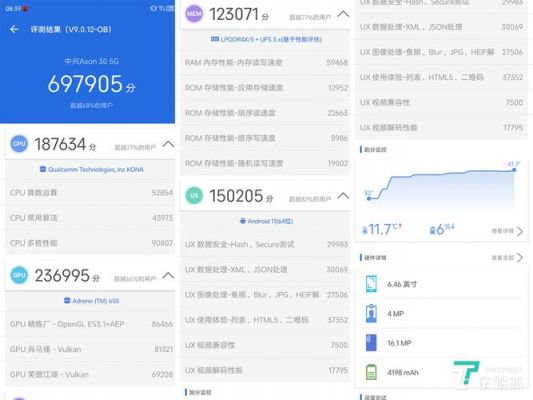Select ROM 存储性能-顺序读速度 22663 row

click(265, 113)
